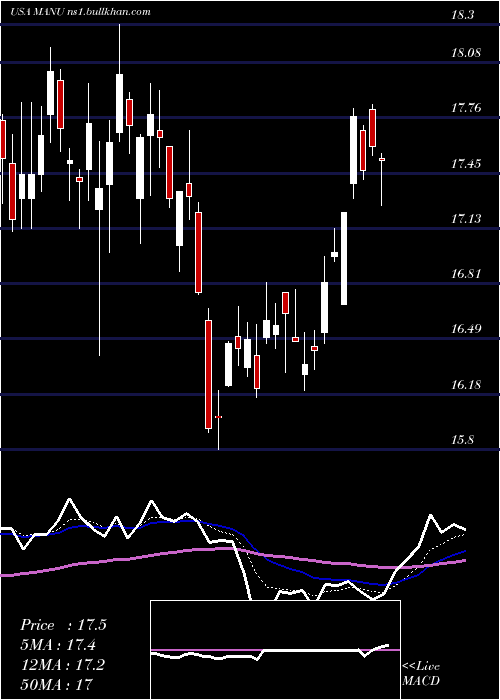Click the last candlestick near 17.5
Viewport: 500px width, 700px height.
(382, 159)
